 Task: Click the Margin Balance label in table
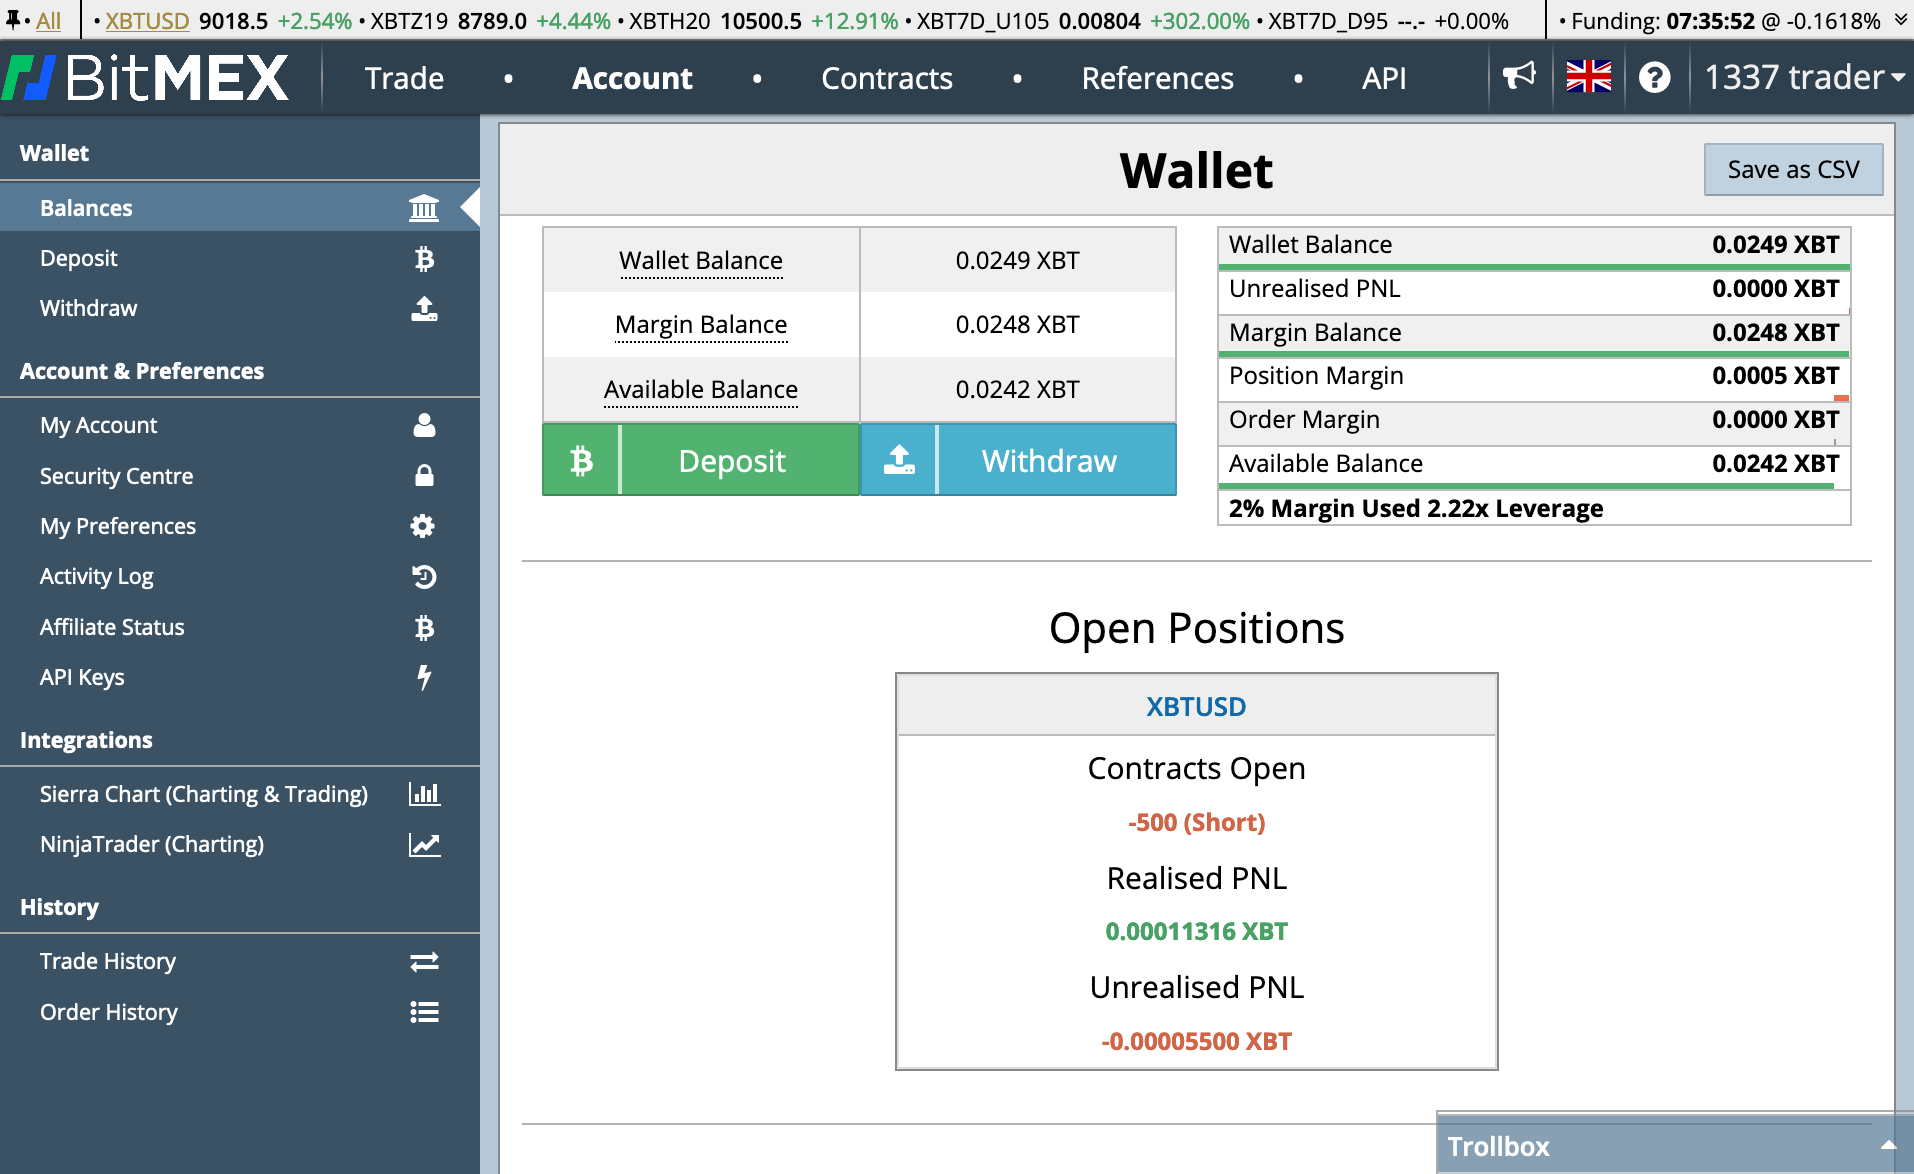(x=701, y=325)
